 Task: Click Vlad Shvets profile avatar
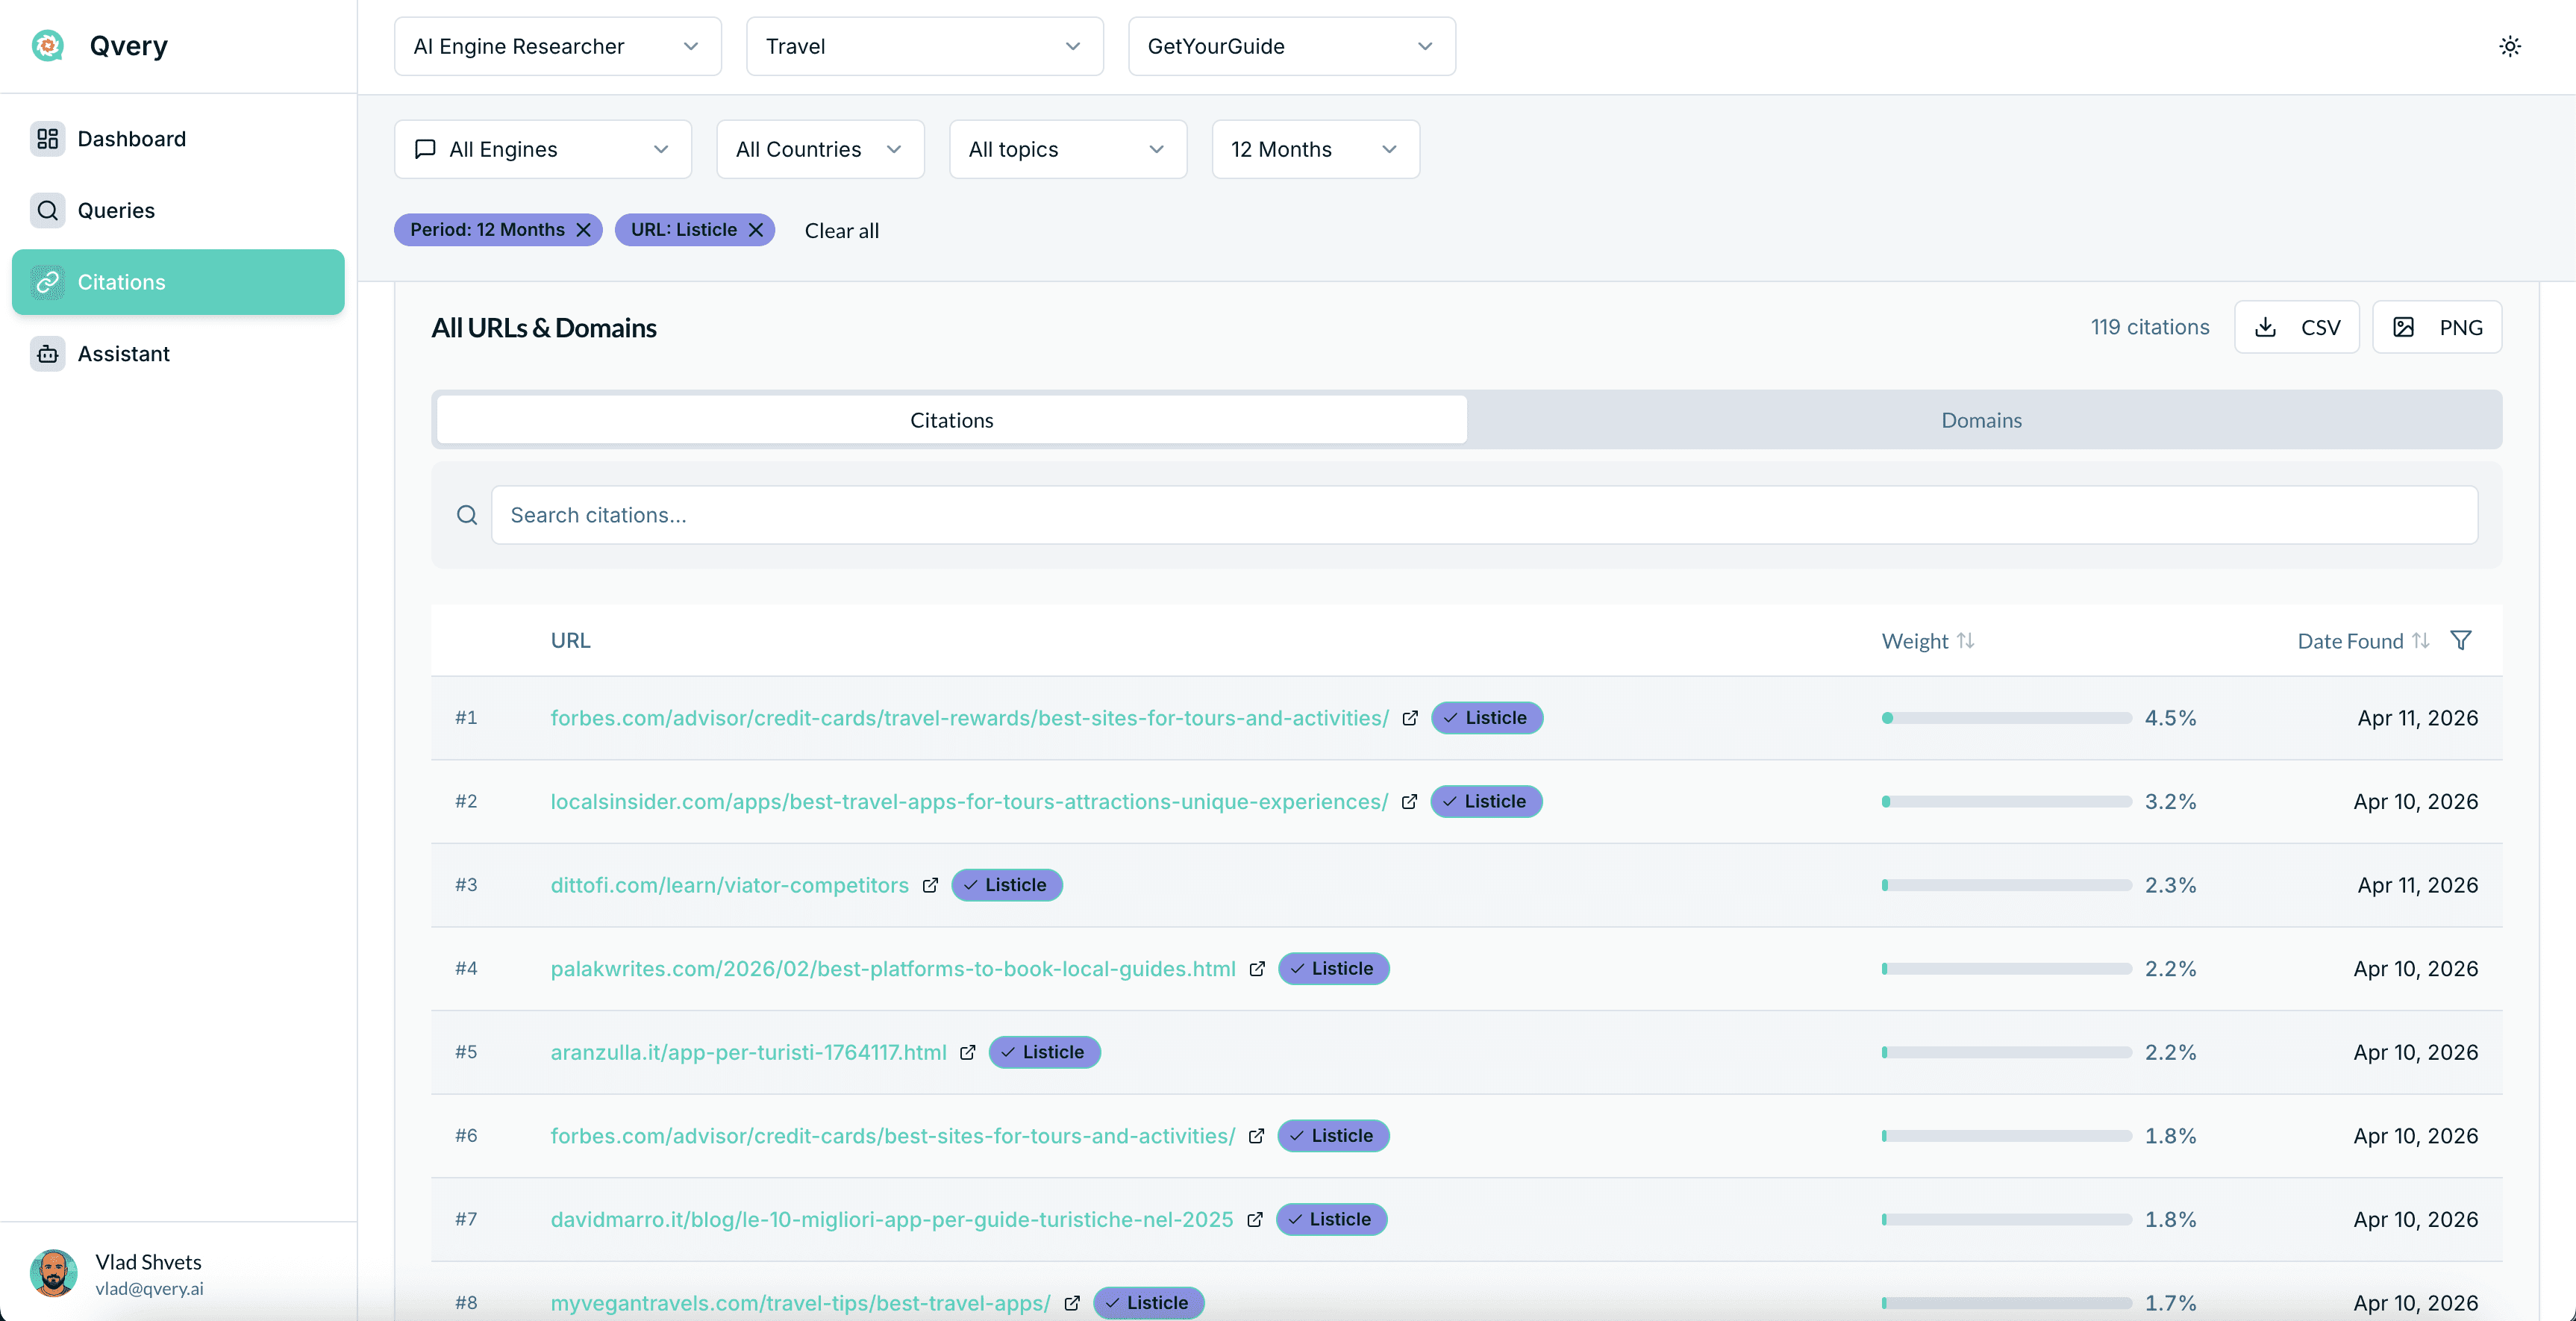click(54, 1273)
